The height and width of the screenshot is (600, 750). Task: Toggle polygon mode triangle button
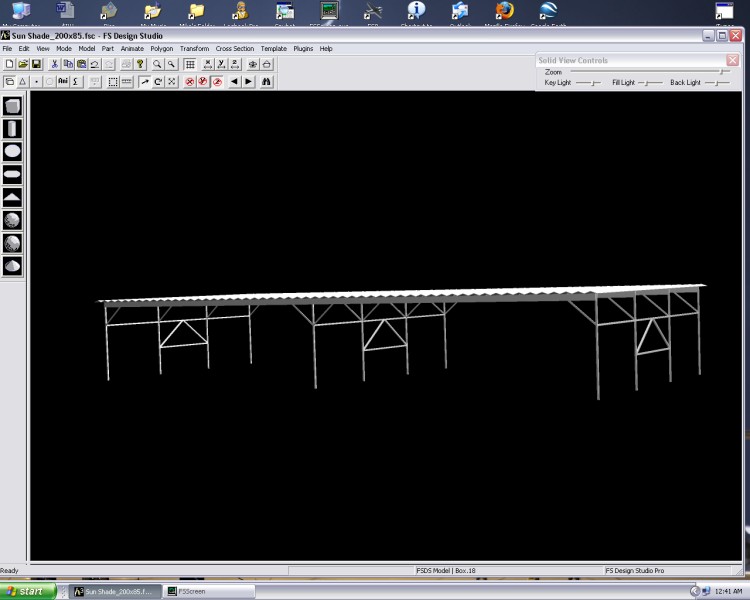(x=23, y=81)
